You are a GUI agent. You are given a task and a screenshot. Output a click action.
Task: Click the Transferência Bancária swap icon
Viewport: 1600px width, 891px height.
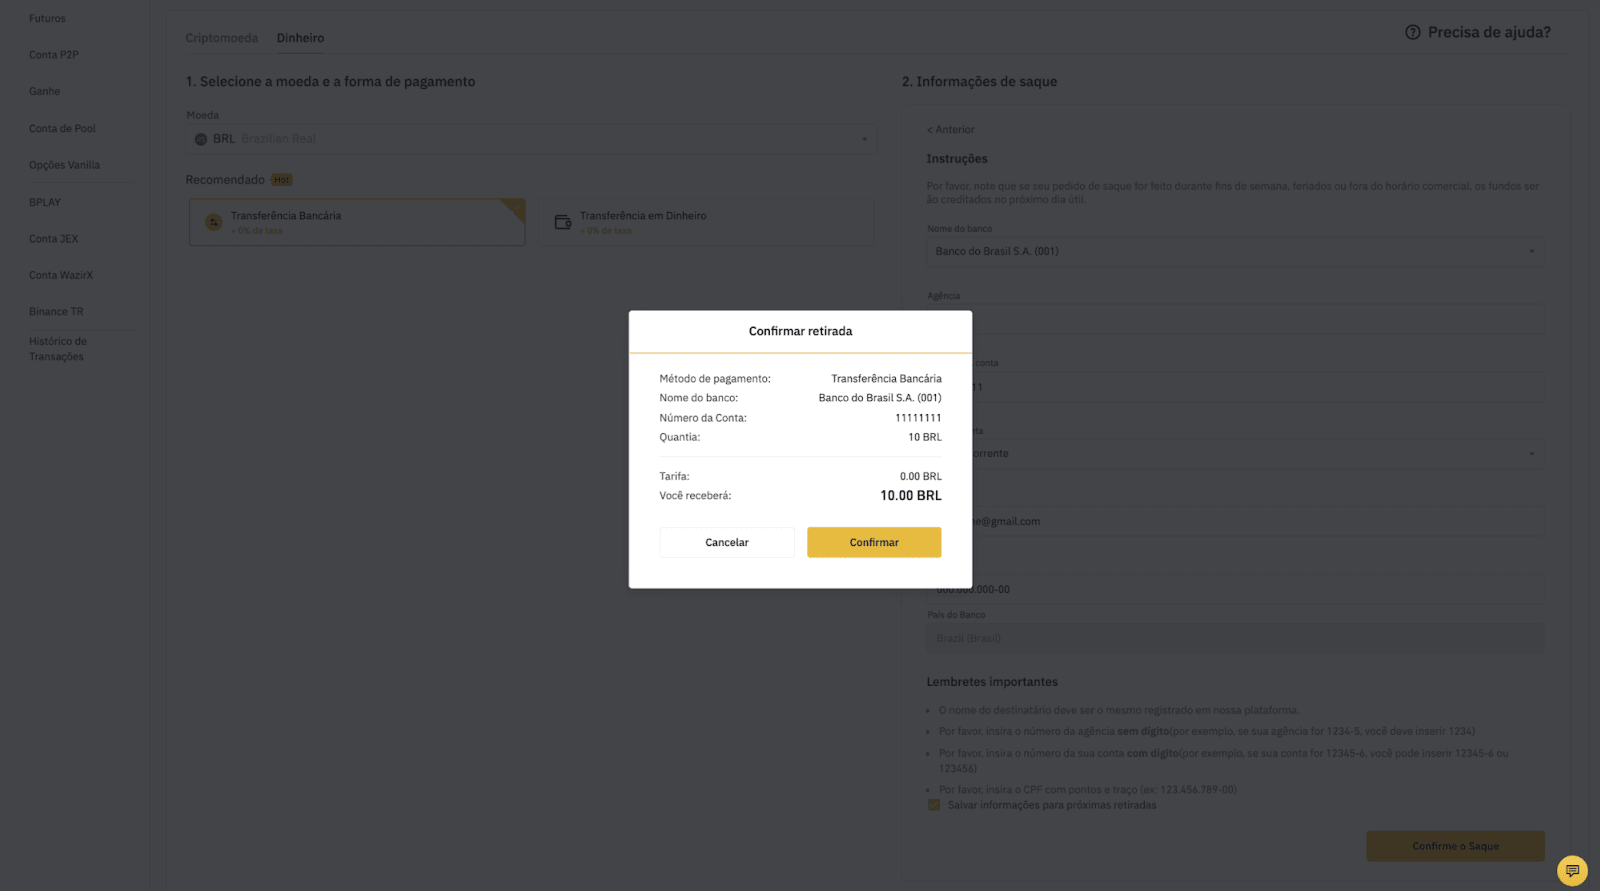tap(213, 222)
